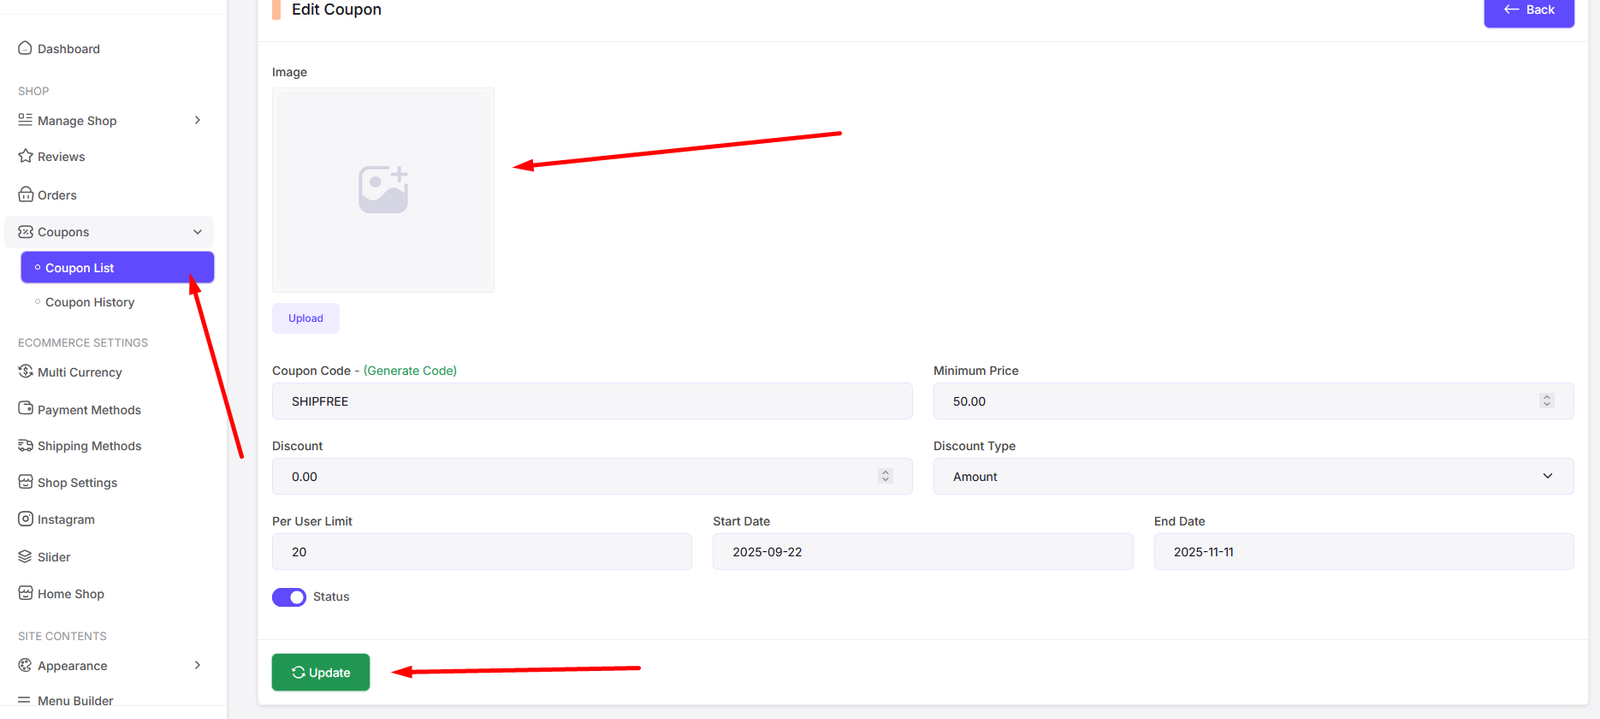
Task: Open Coupon History menu item
Action: pyautogui.click(x=89, y=302)
